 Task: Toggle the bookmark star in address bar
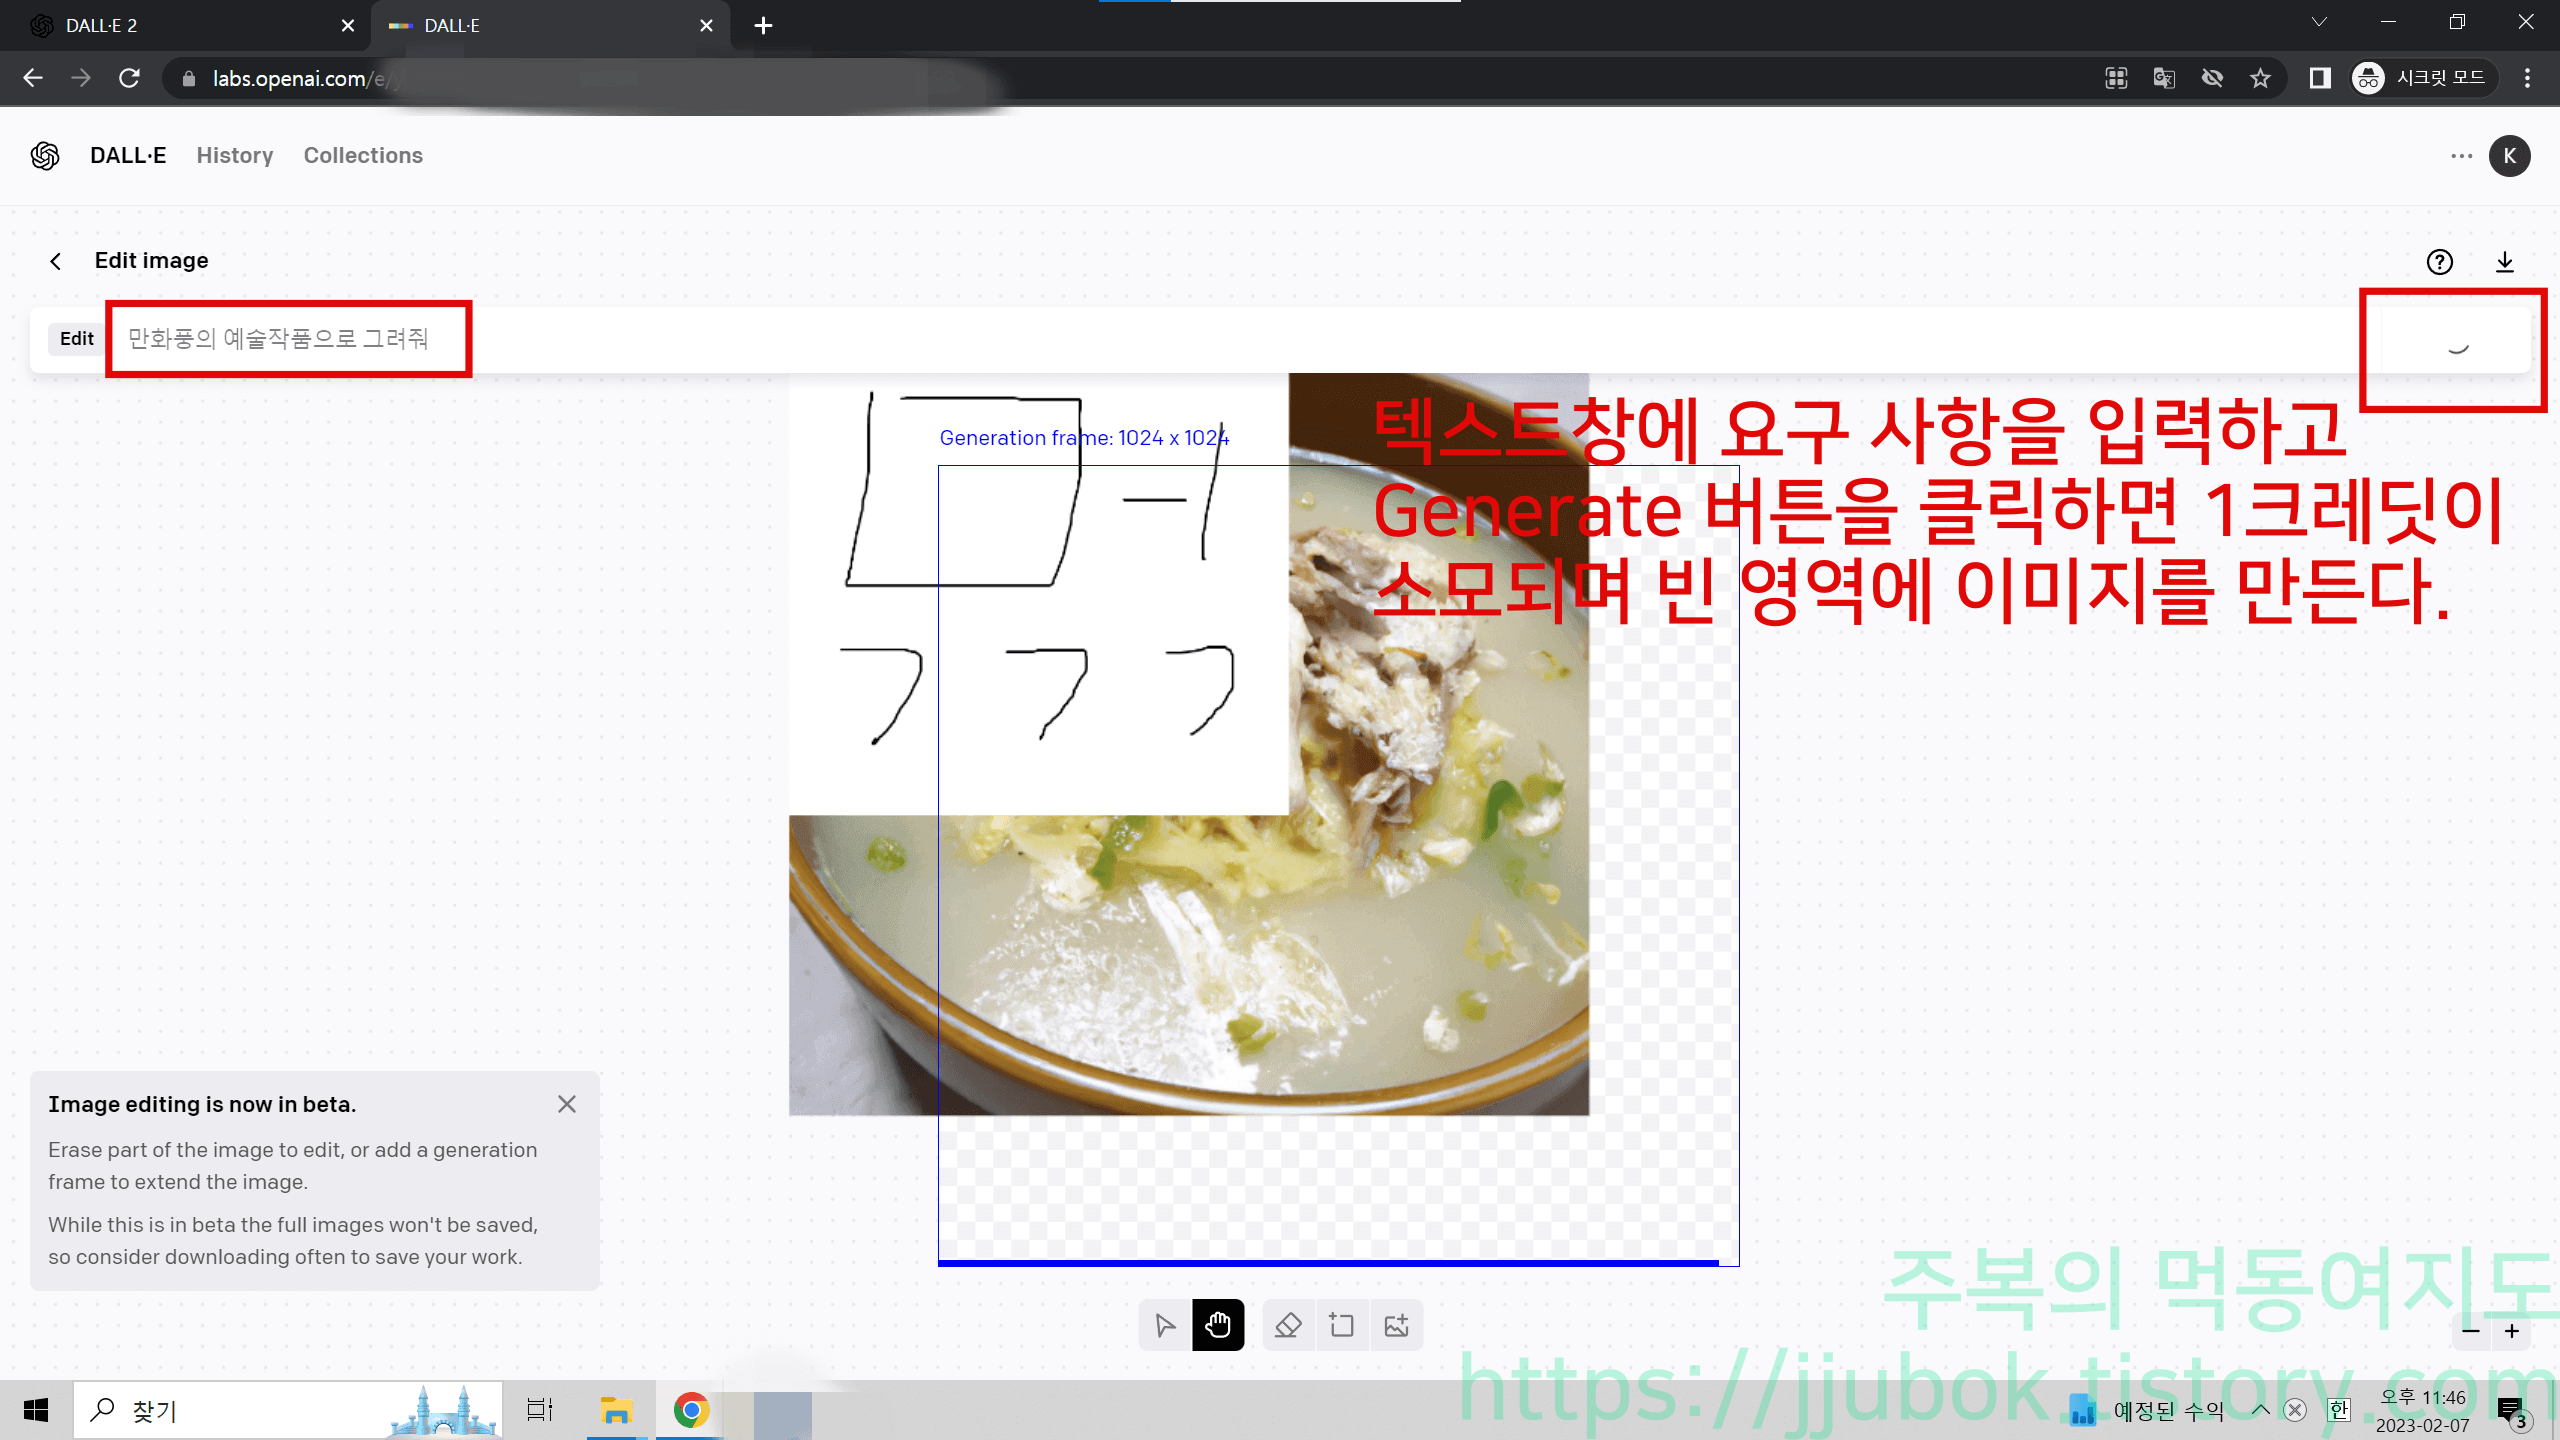2260,77
